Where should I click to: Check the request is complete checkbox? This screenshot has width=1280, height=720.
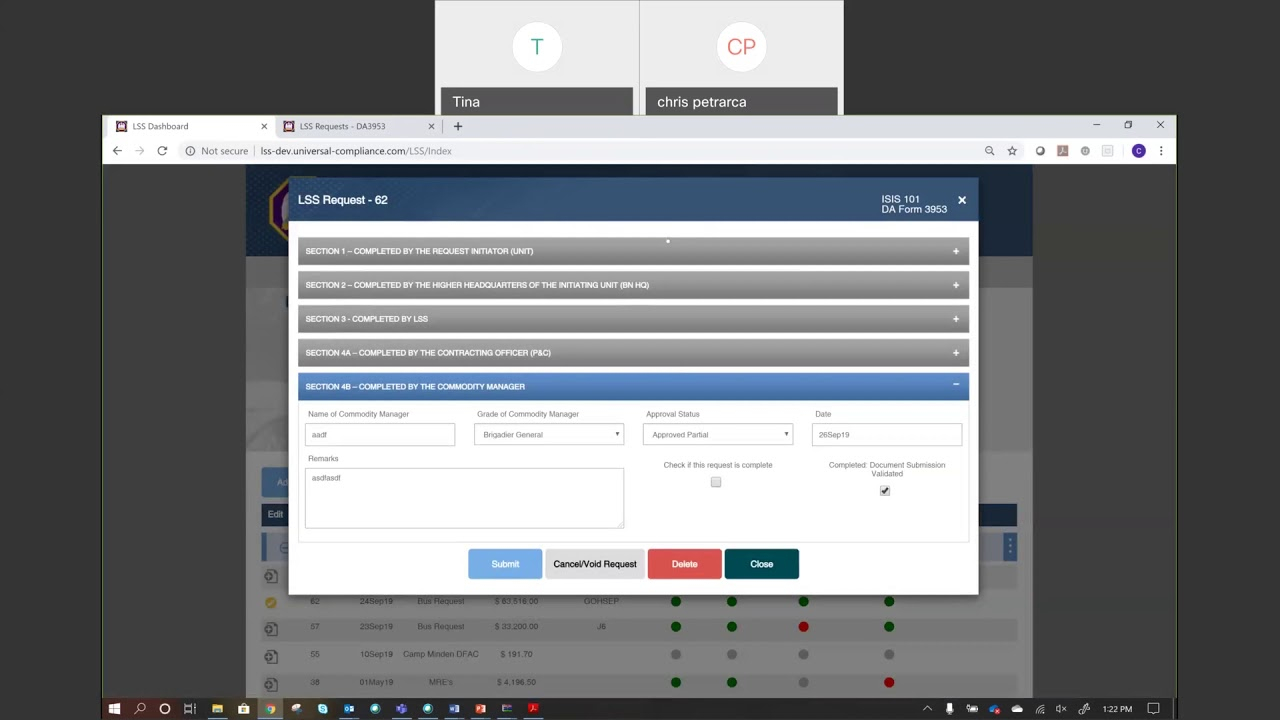[x=716, y=482]
